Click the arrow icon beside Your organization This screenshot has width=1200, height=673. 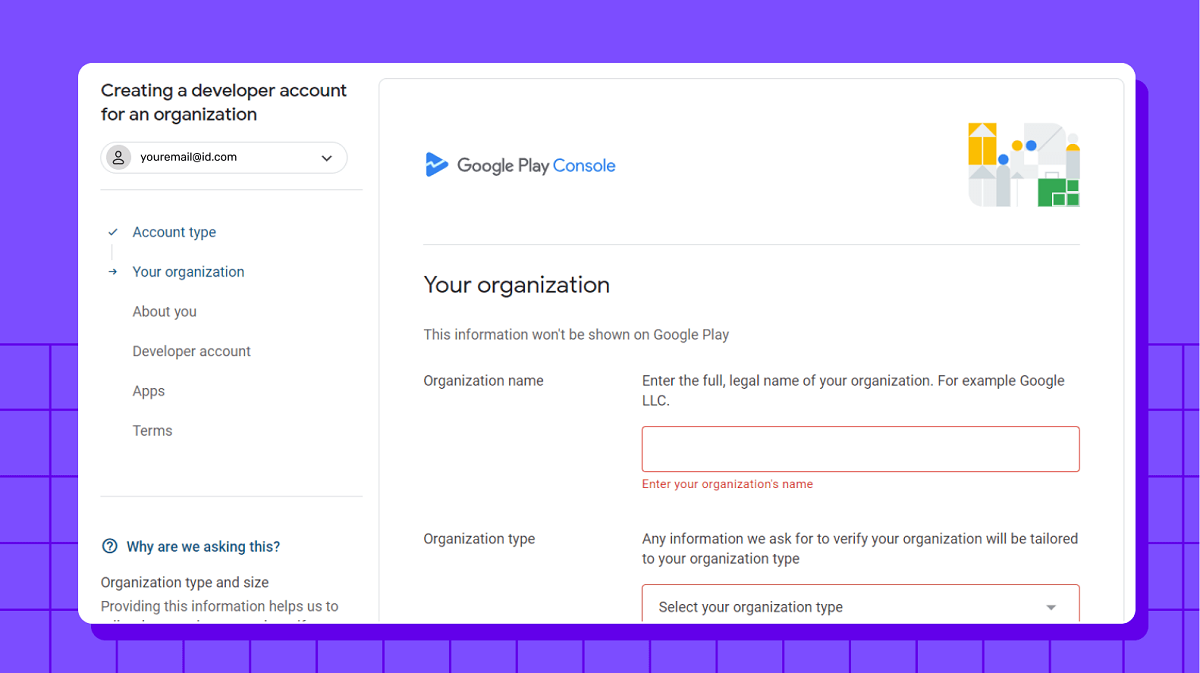[x=113, y=272]
